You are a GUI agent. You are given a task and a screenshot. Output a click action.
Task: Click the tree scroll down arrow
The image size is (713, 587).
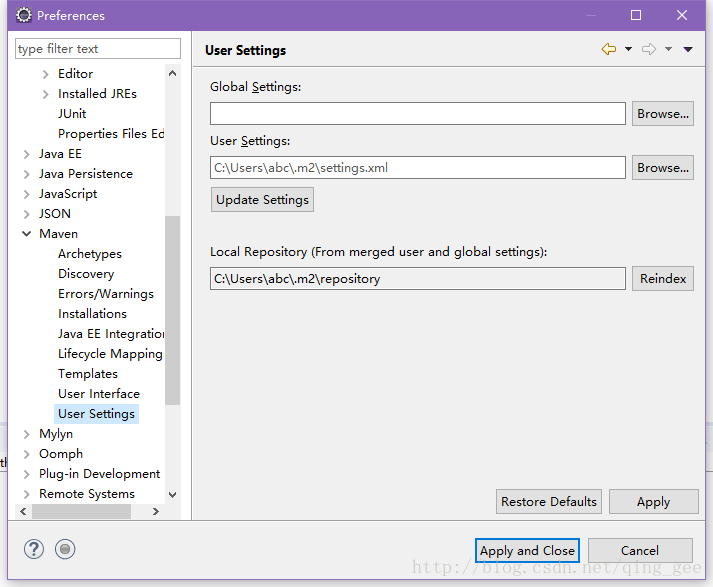tap(172, 495)
